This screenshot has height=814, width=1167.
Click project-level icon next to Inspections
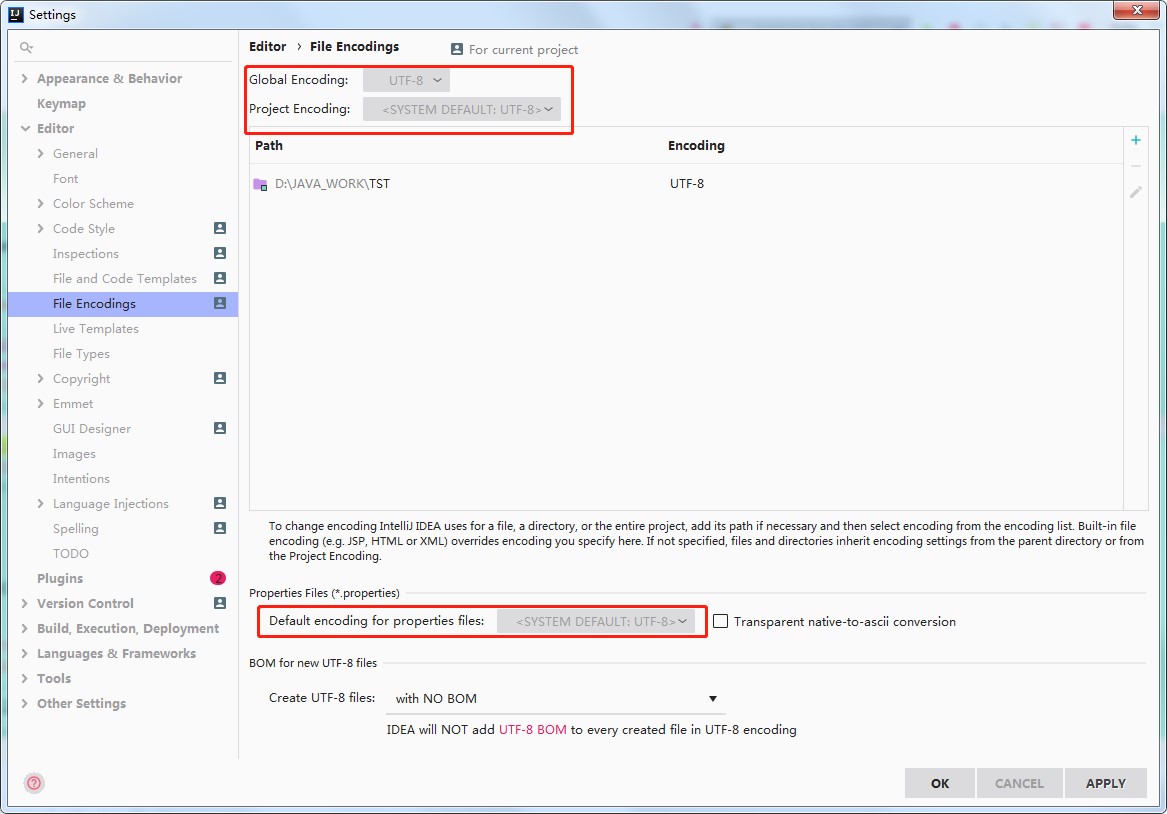tap(220, 253)
